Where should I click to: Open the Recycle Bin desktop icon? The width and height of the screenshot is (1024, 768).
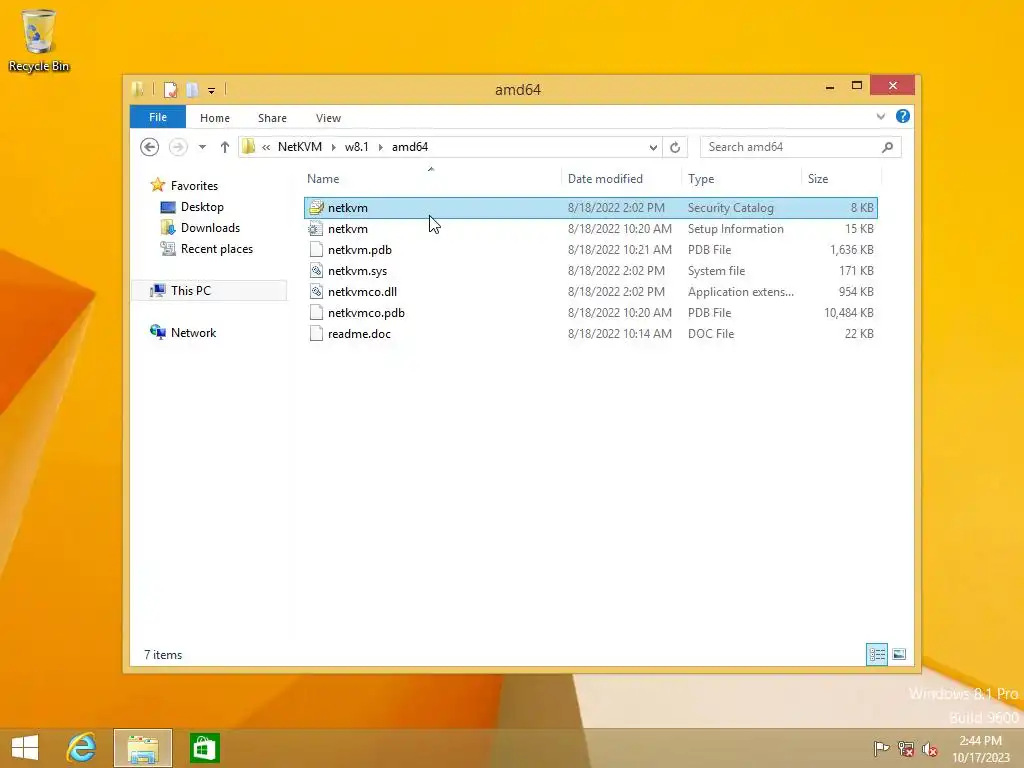pos(39,40)
